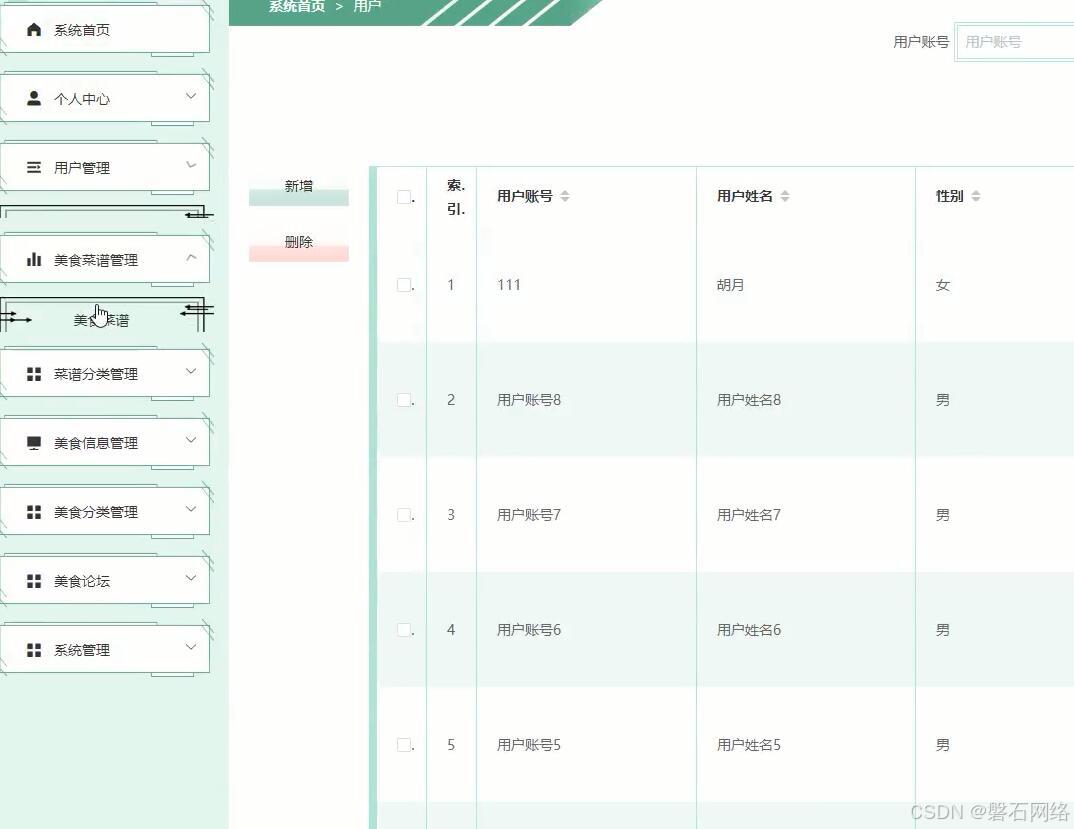
Task: Click the list icon for 用户管理
Action: (34, 167)
